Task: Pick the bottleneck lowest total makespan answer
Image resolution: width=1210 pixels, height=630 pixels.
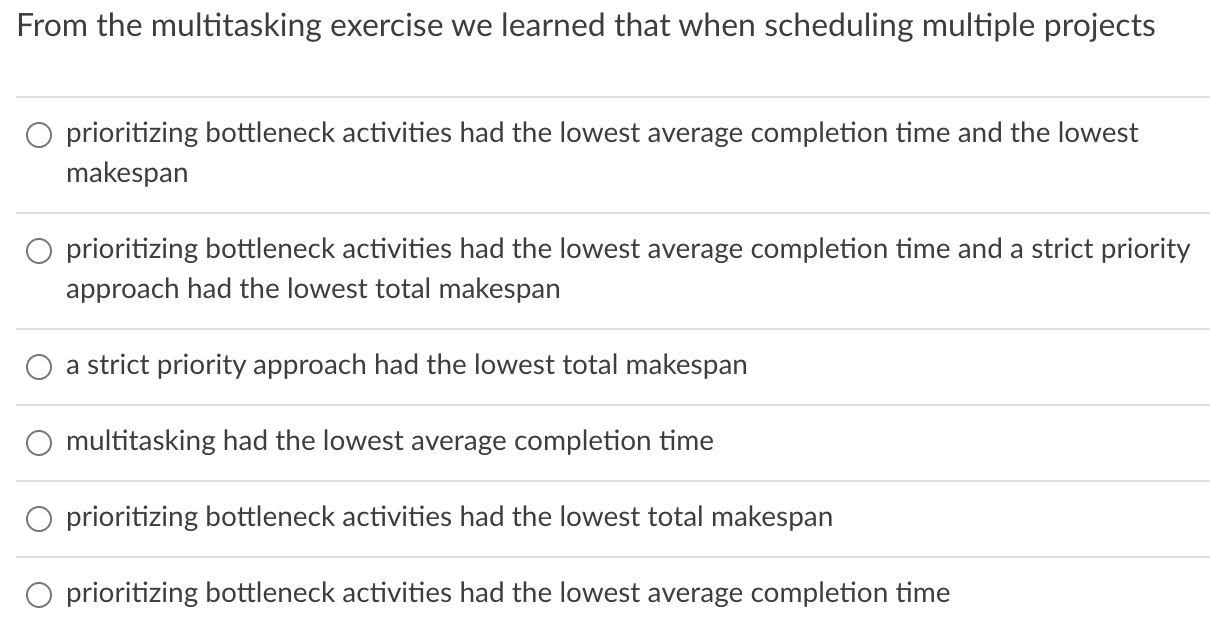Action: [39, 518]
